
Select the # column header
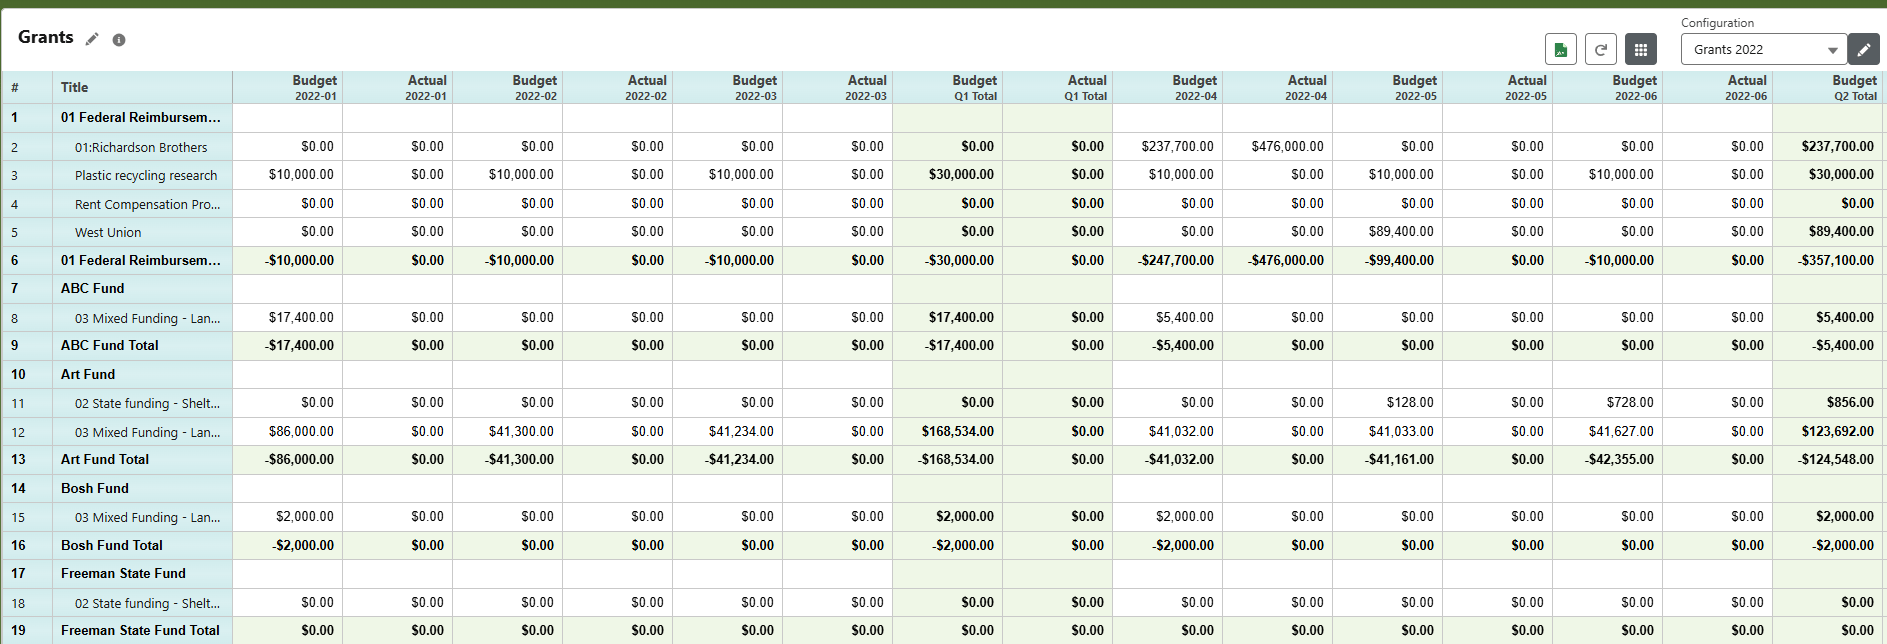click(27, 87)
